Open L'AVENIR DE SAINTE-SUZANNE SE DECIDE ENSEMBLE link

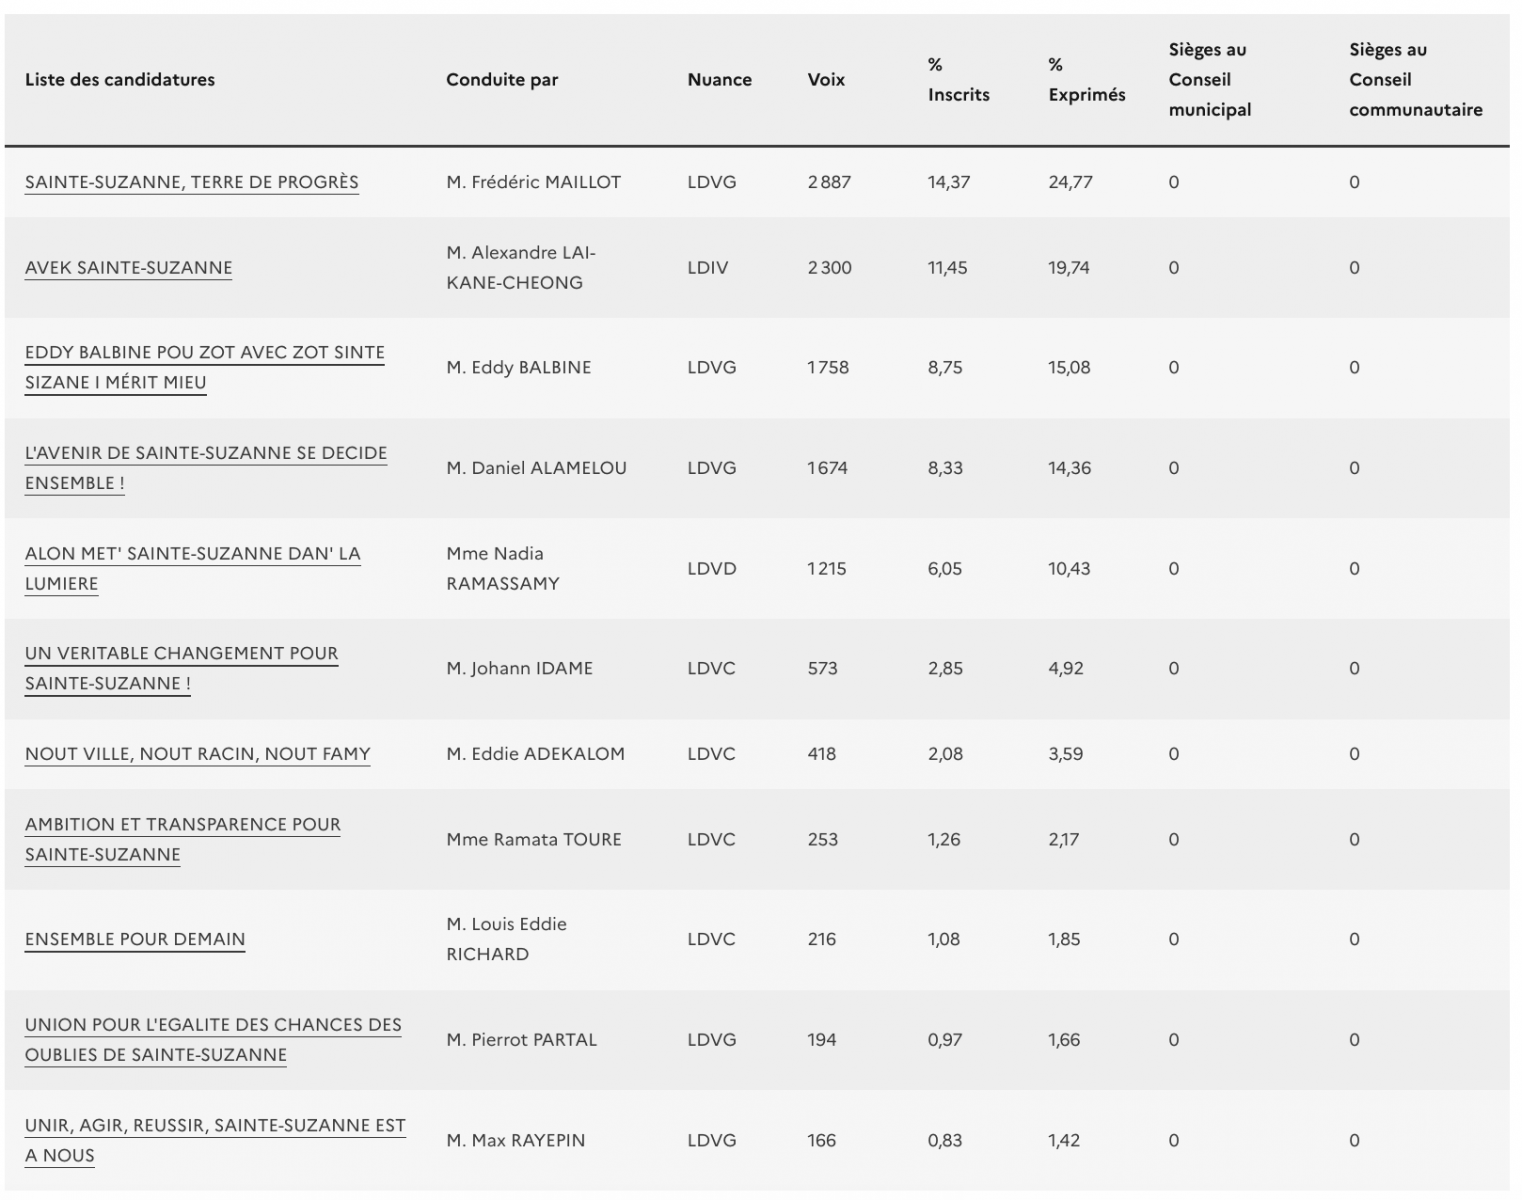click(205, 453)
